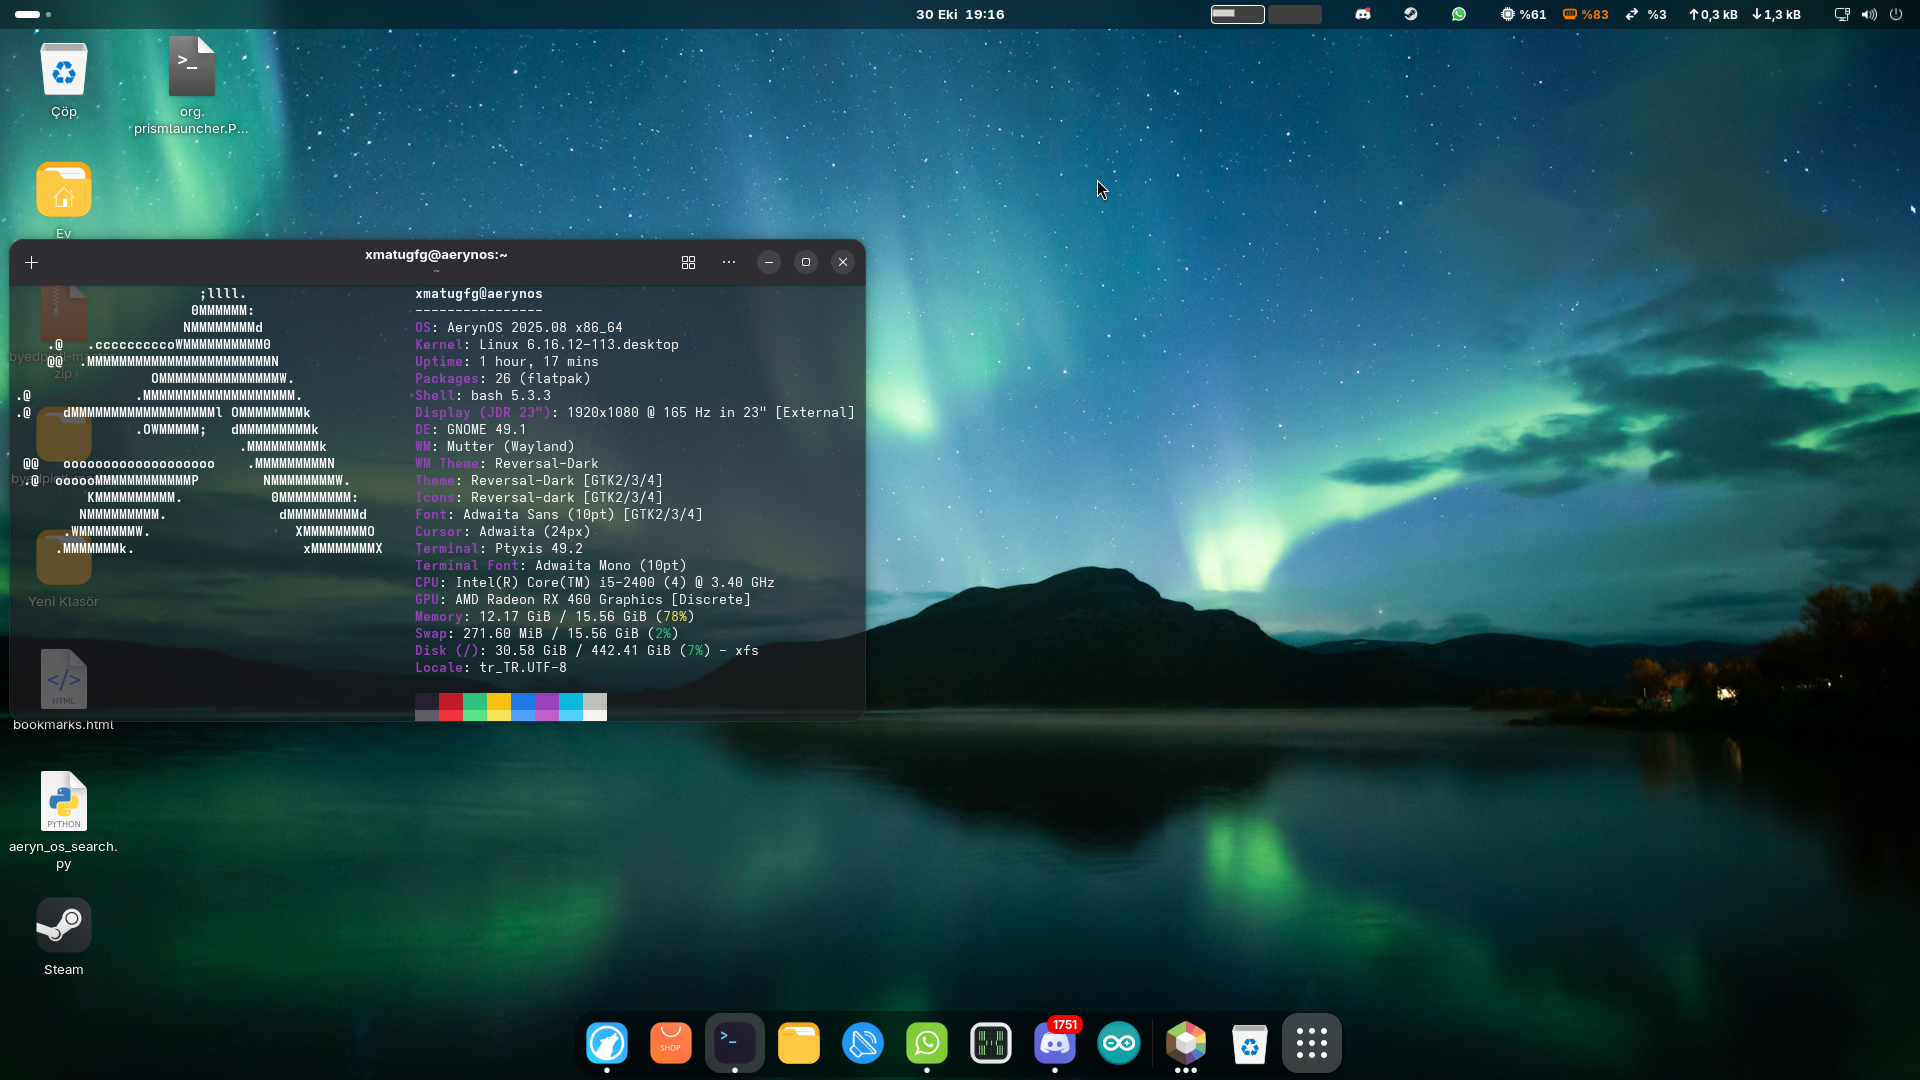This screenshot has height=1080, width=1920.
Task: Open the yellow Files folder in the dock
Action: (799, 1043)
